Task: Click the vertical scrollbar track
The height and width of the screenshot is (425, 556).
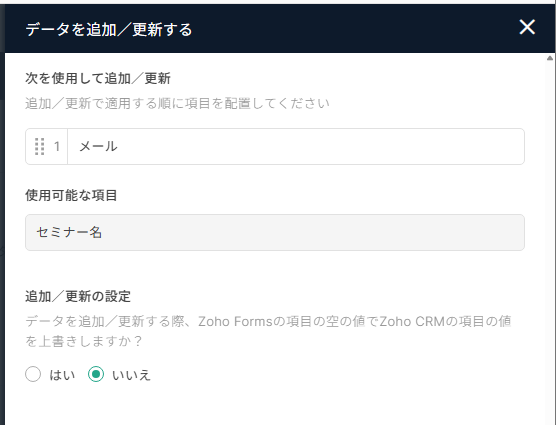Action: point(550,241)
